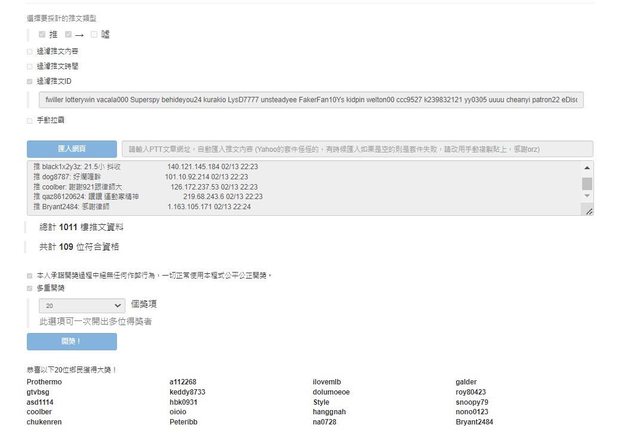Click the filtered ID list text field
The width and height of the screenshot is (640, 437).
click(310, 100)
